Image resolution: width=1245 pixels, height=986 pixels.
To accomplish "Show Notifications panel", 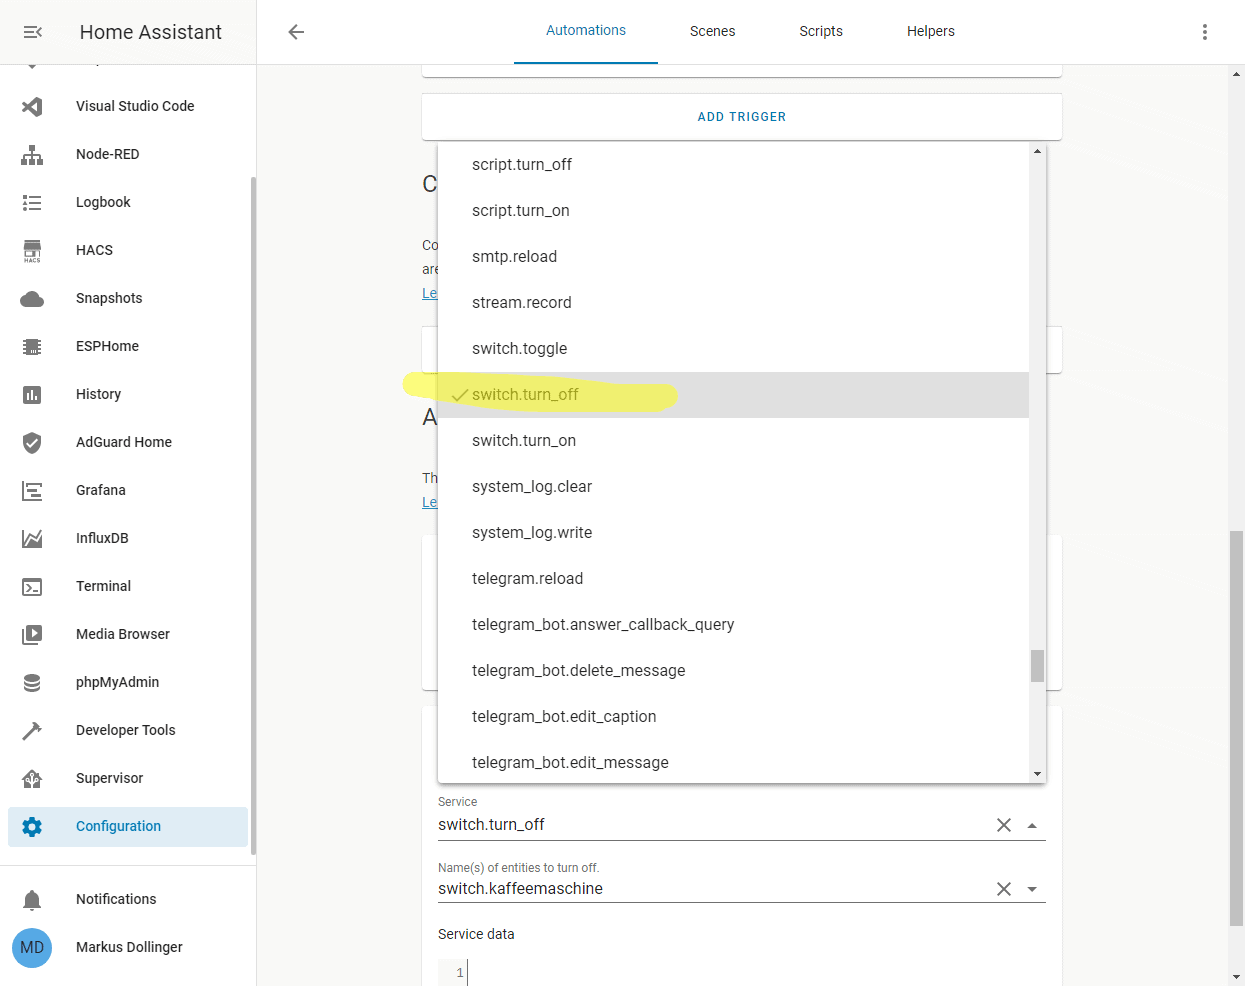I will click(x=33, y=898).
